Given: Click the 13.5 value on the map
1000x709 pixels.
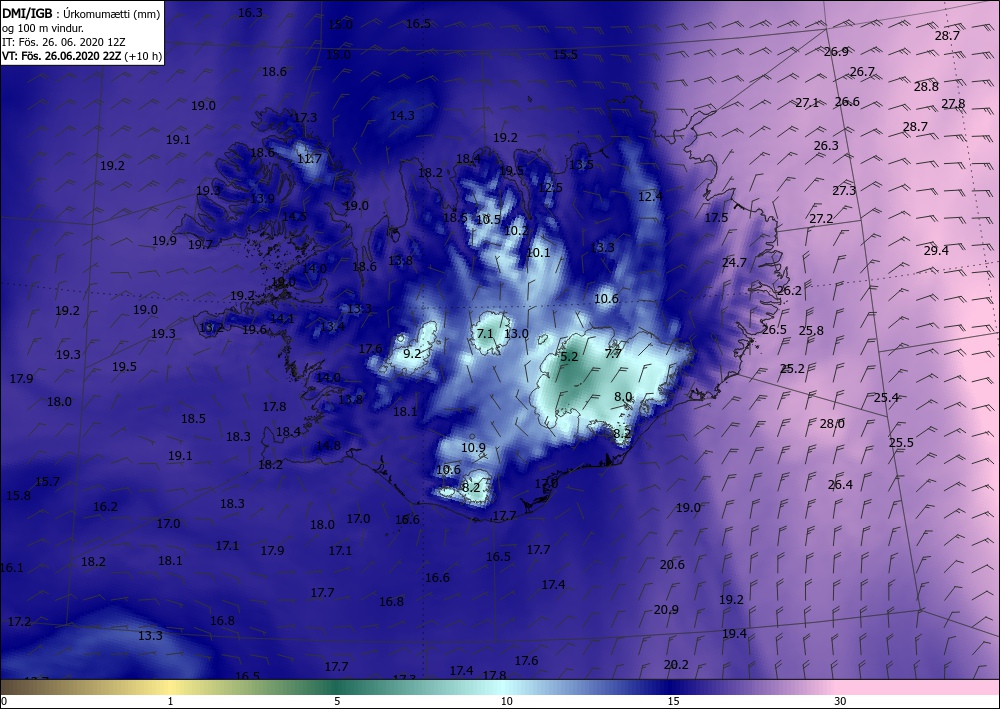Looking at the screenshot, I should tap(581, 164).
